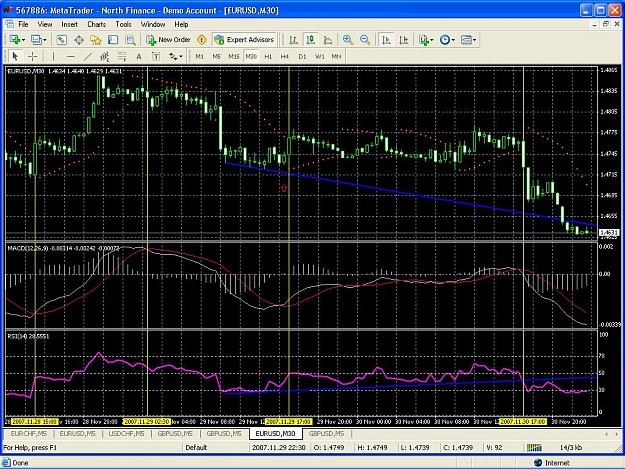Open the Tools menu
Screen dimensions: 625x469
pos(123,24)
